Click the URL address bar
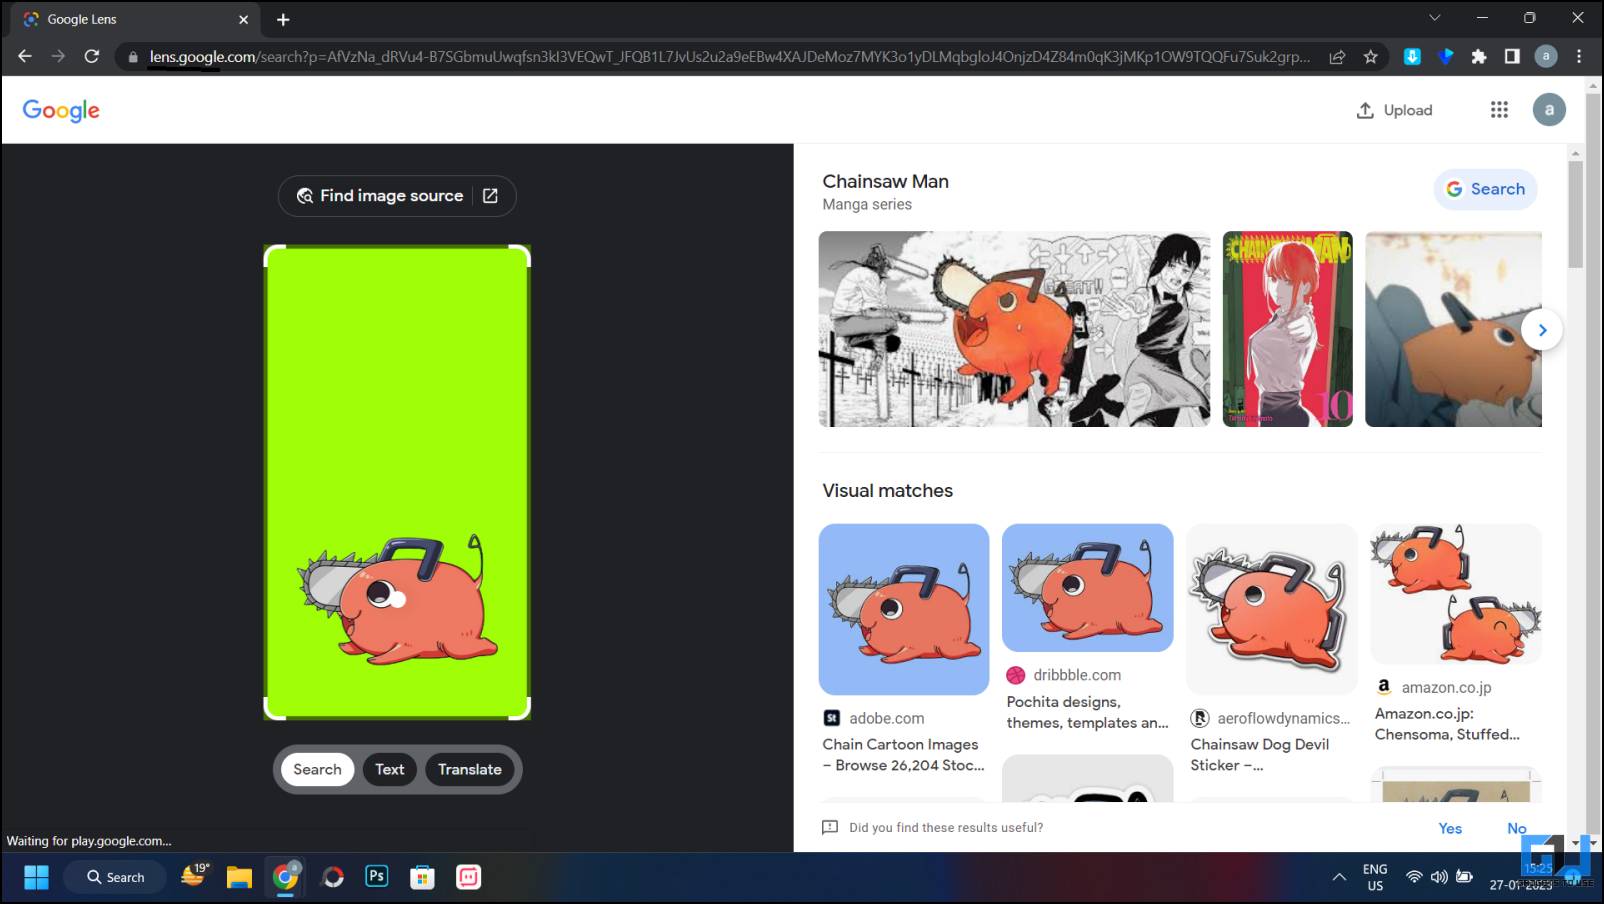The width and height of the screenshot is (1604, 904). (x=730, y=57)
